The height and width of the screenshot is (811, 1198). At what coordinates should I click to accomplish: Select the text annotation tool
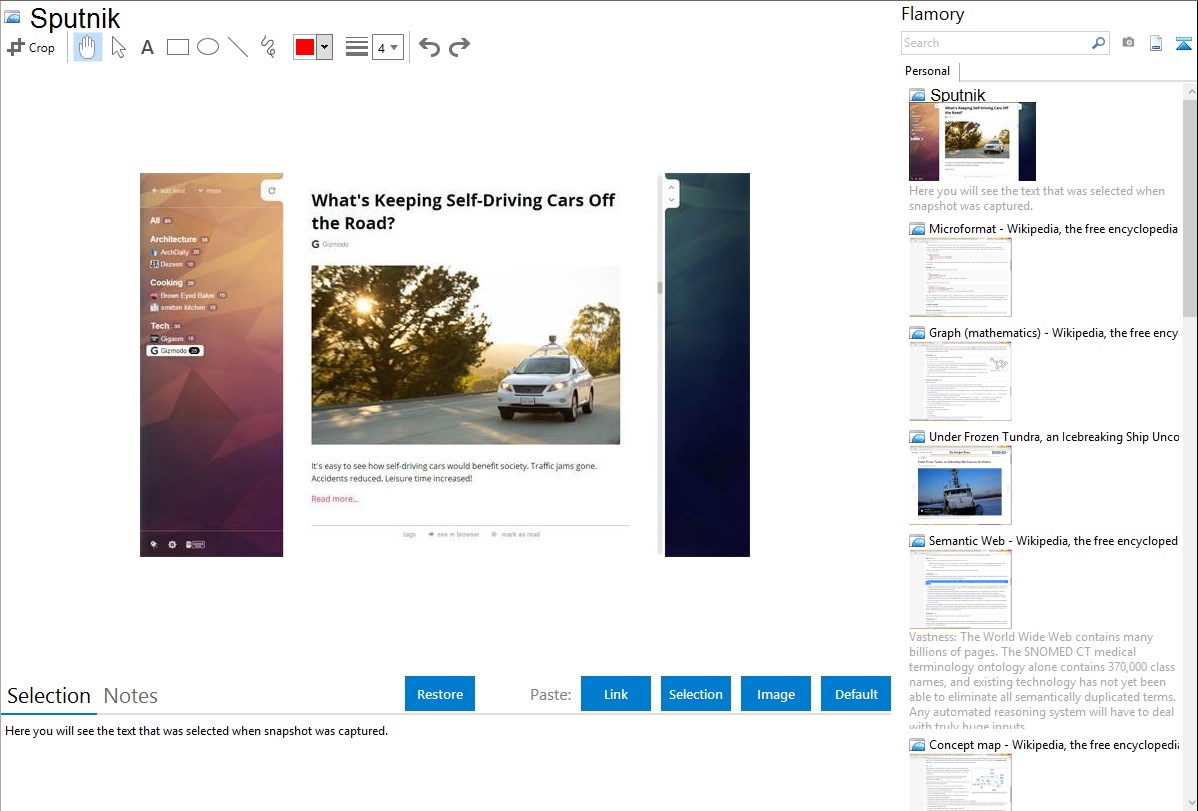tap(147, 47)
